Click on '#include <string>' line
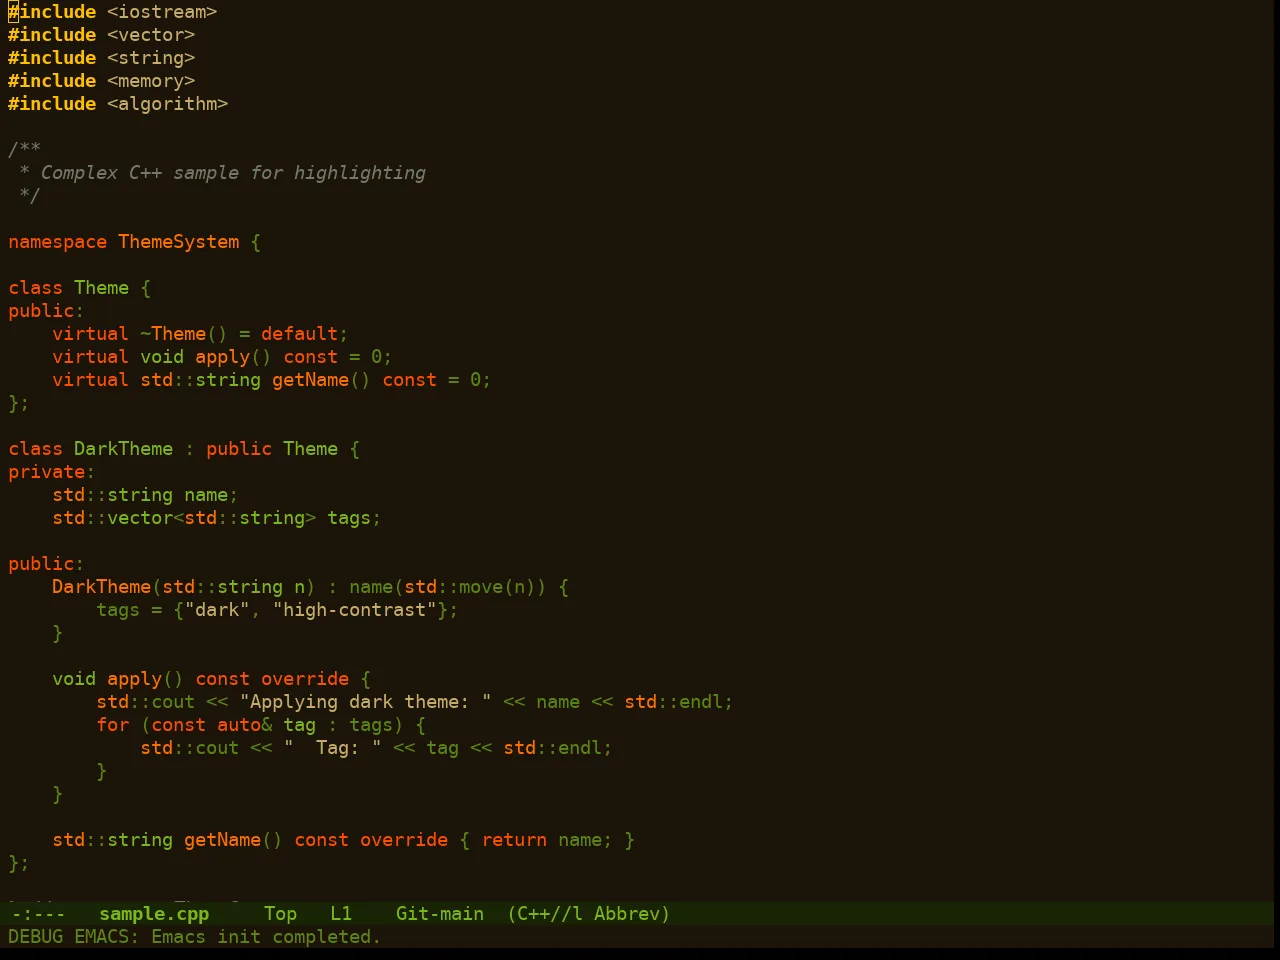The image size is (1280, 960). tap(101, 58)
